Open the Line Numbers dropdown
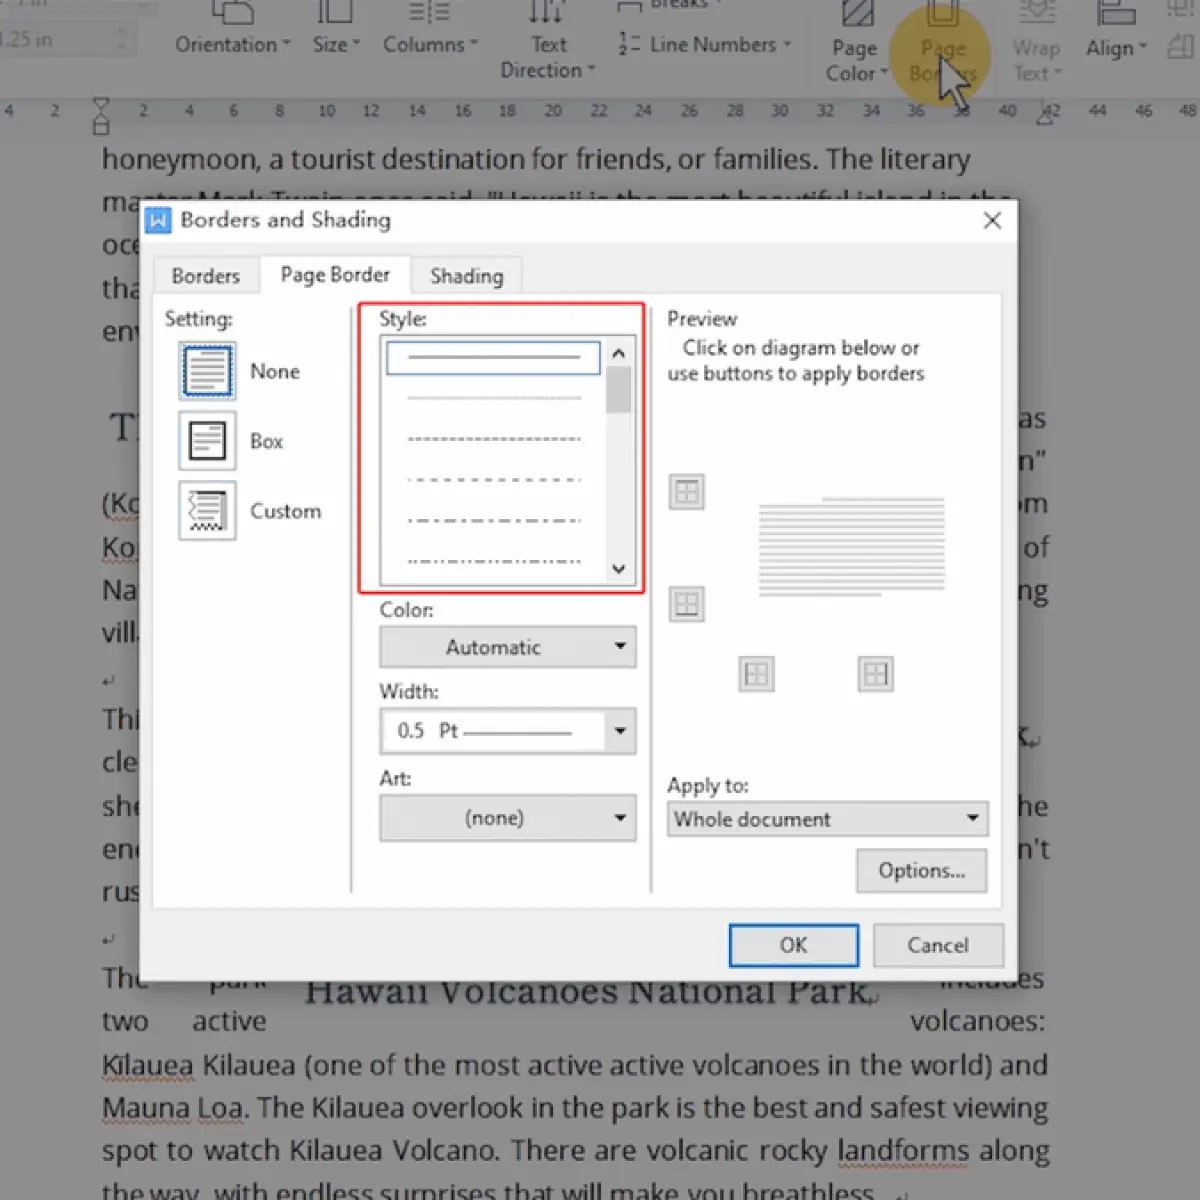The width and height of the screenshot is (1200, 1200). tap(705, 45)
